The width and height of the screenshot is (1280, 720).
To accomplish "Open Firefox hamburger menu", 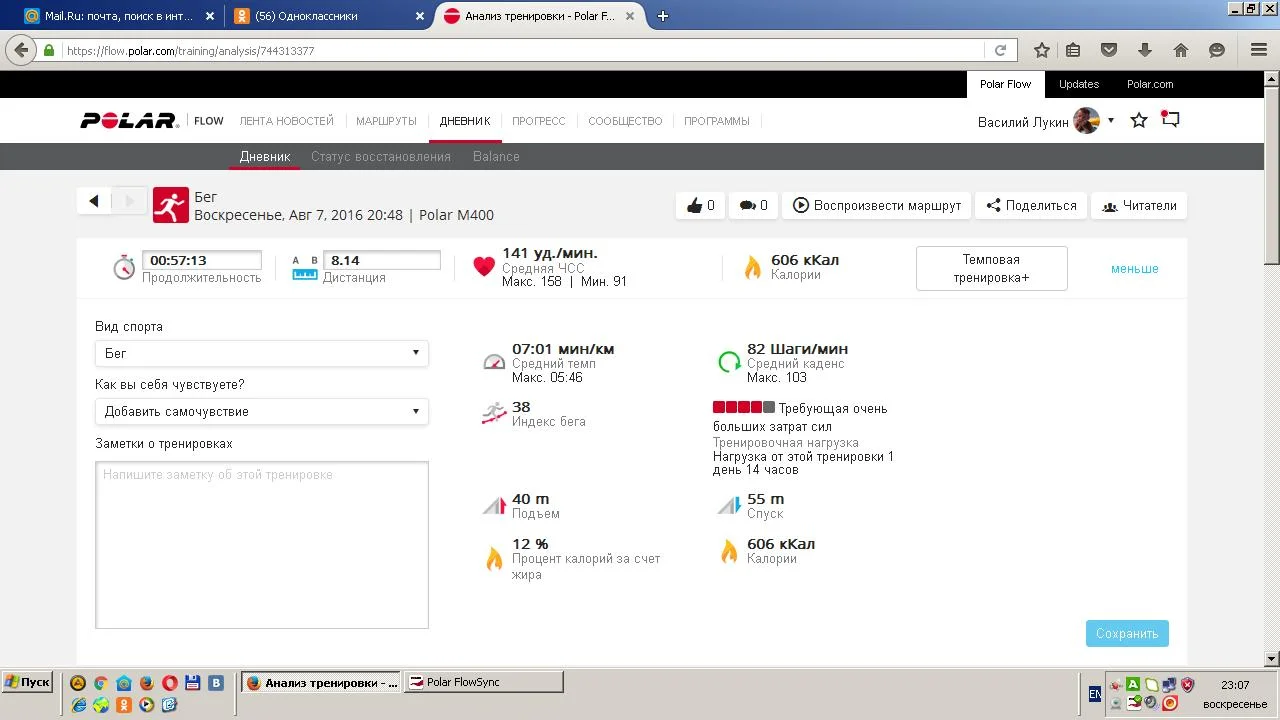I will [x=1259, y=50].
